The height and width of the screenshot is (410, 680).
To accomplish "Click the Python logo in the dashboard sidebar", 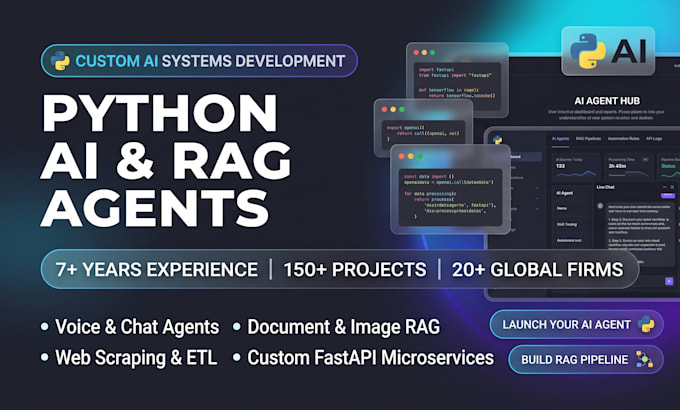I will click(x=498, y=140).
